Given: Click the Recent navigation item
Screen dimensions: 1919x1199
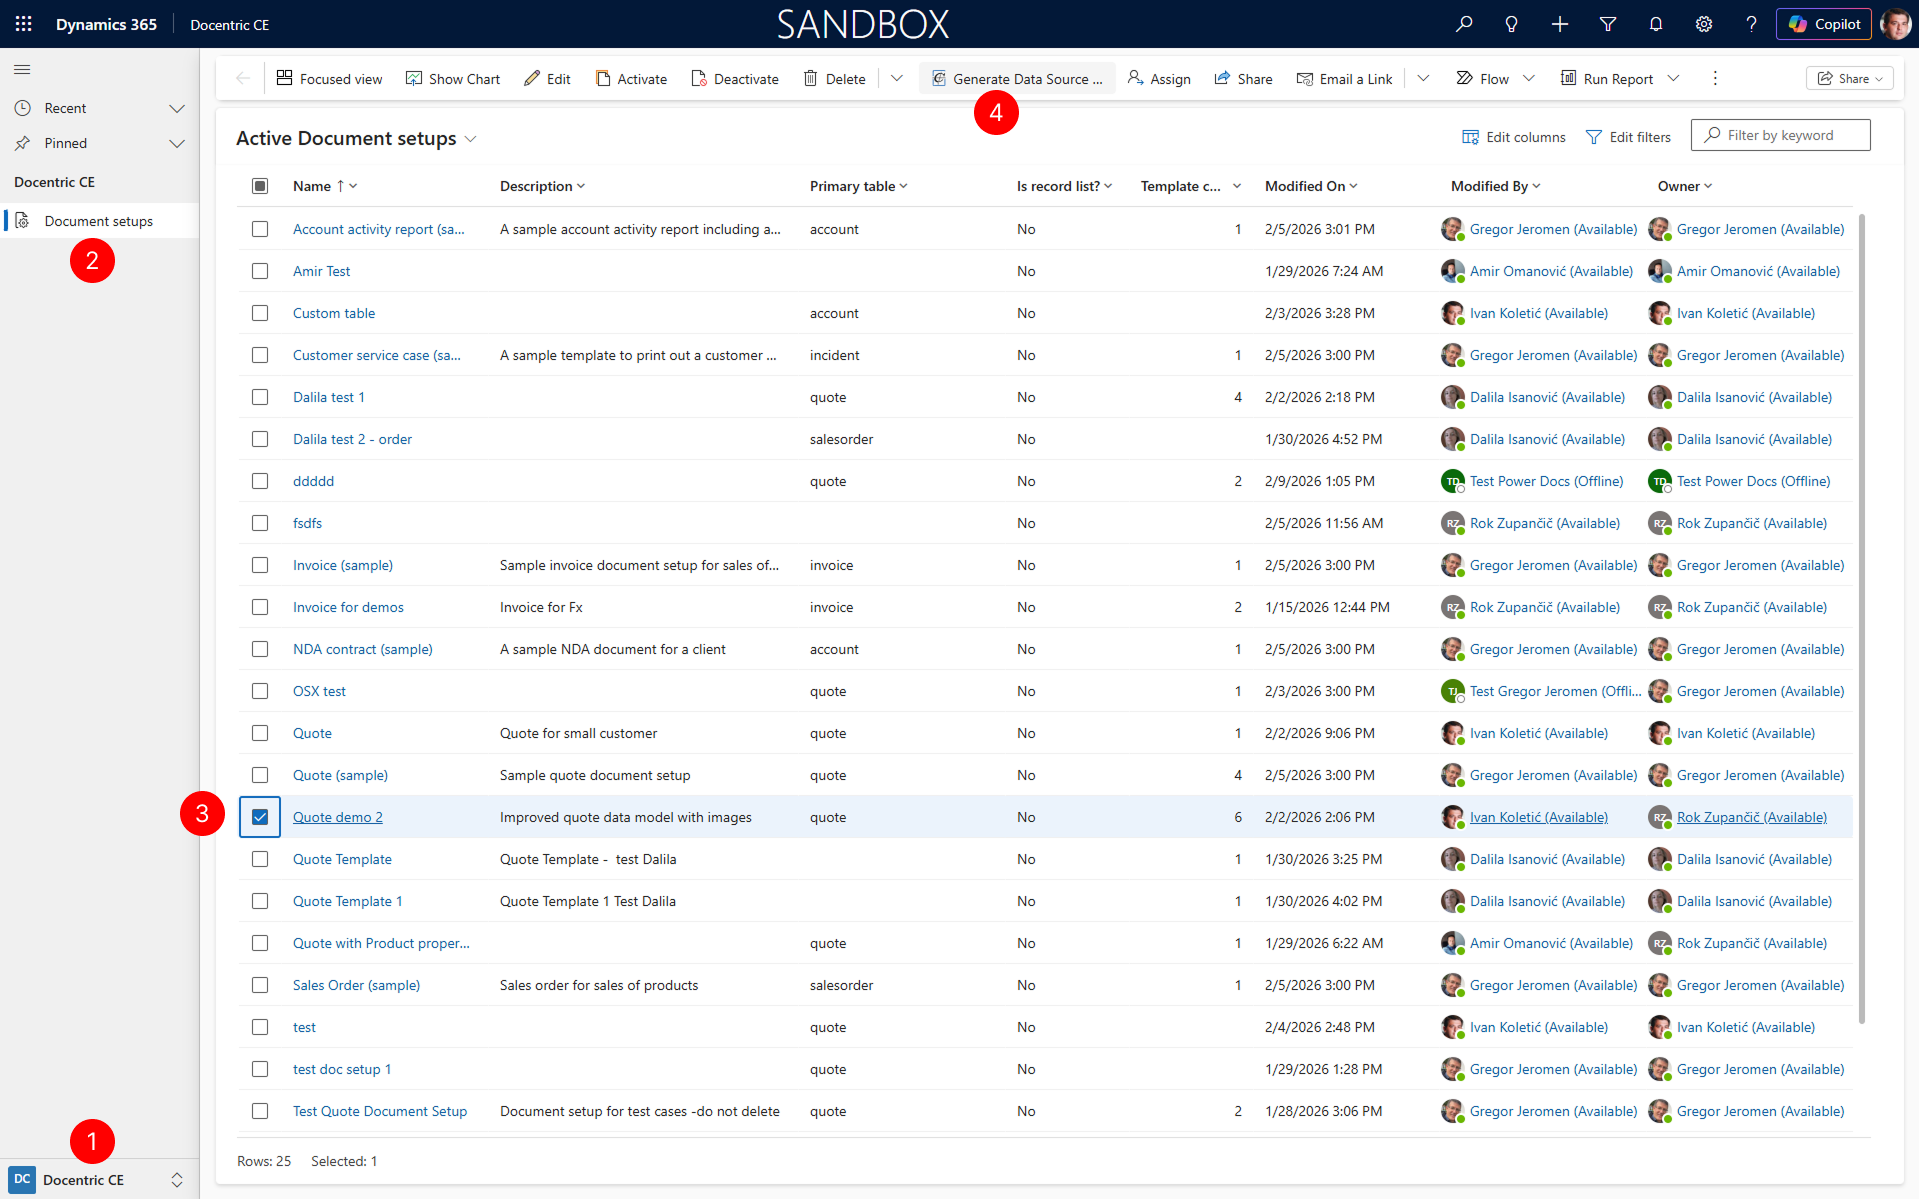Looking at the screenshot, I should pyautogui.click(x=65, y=108).
